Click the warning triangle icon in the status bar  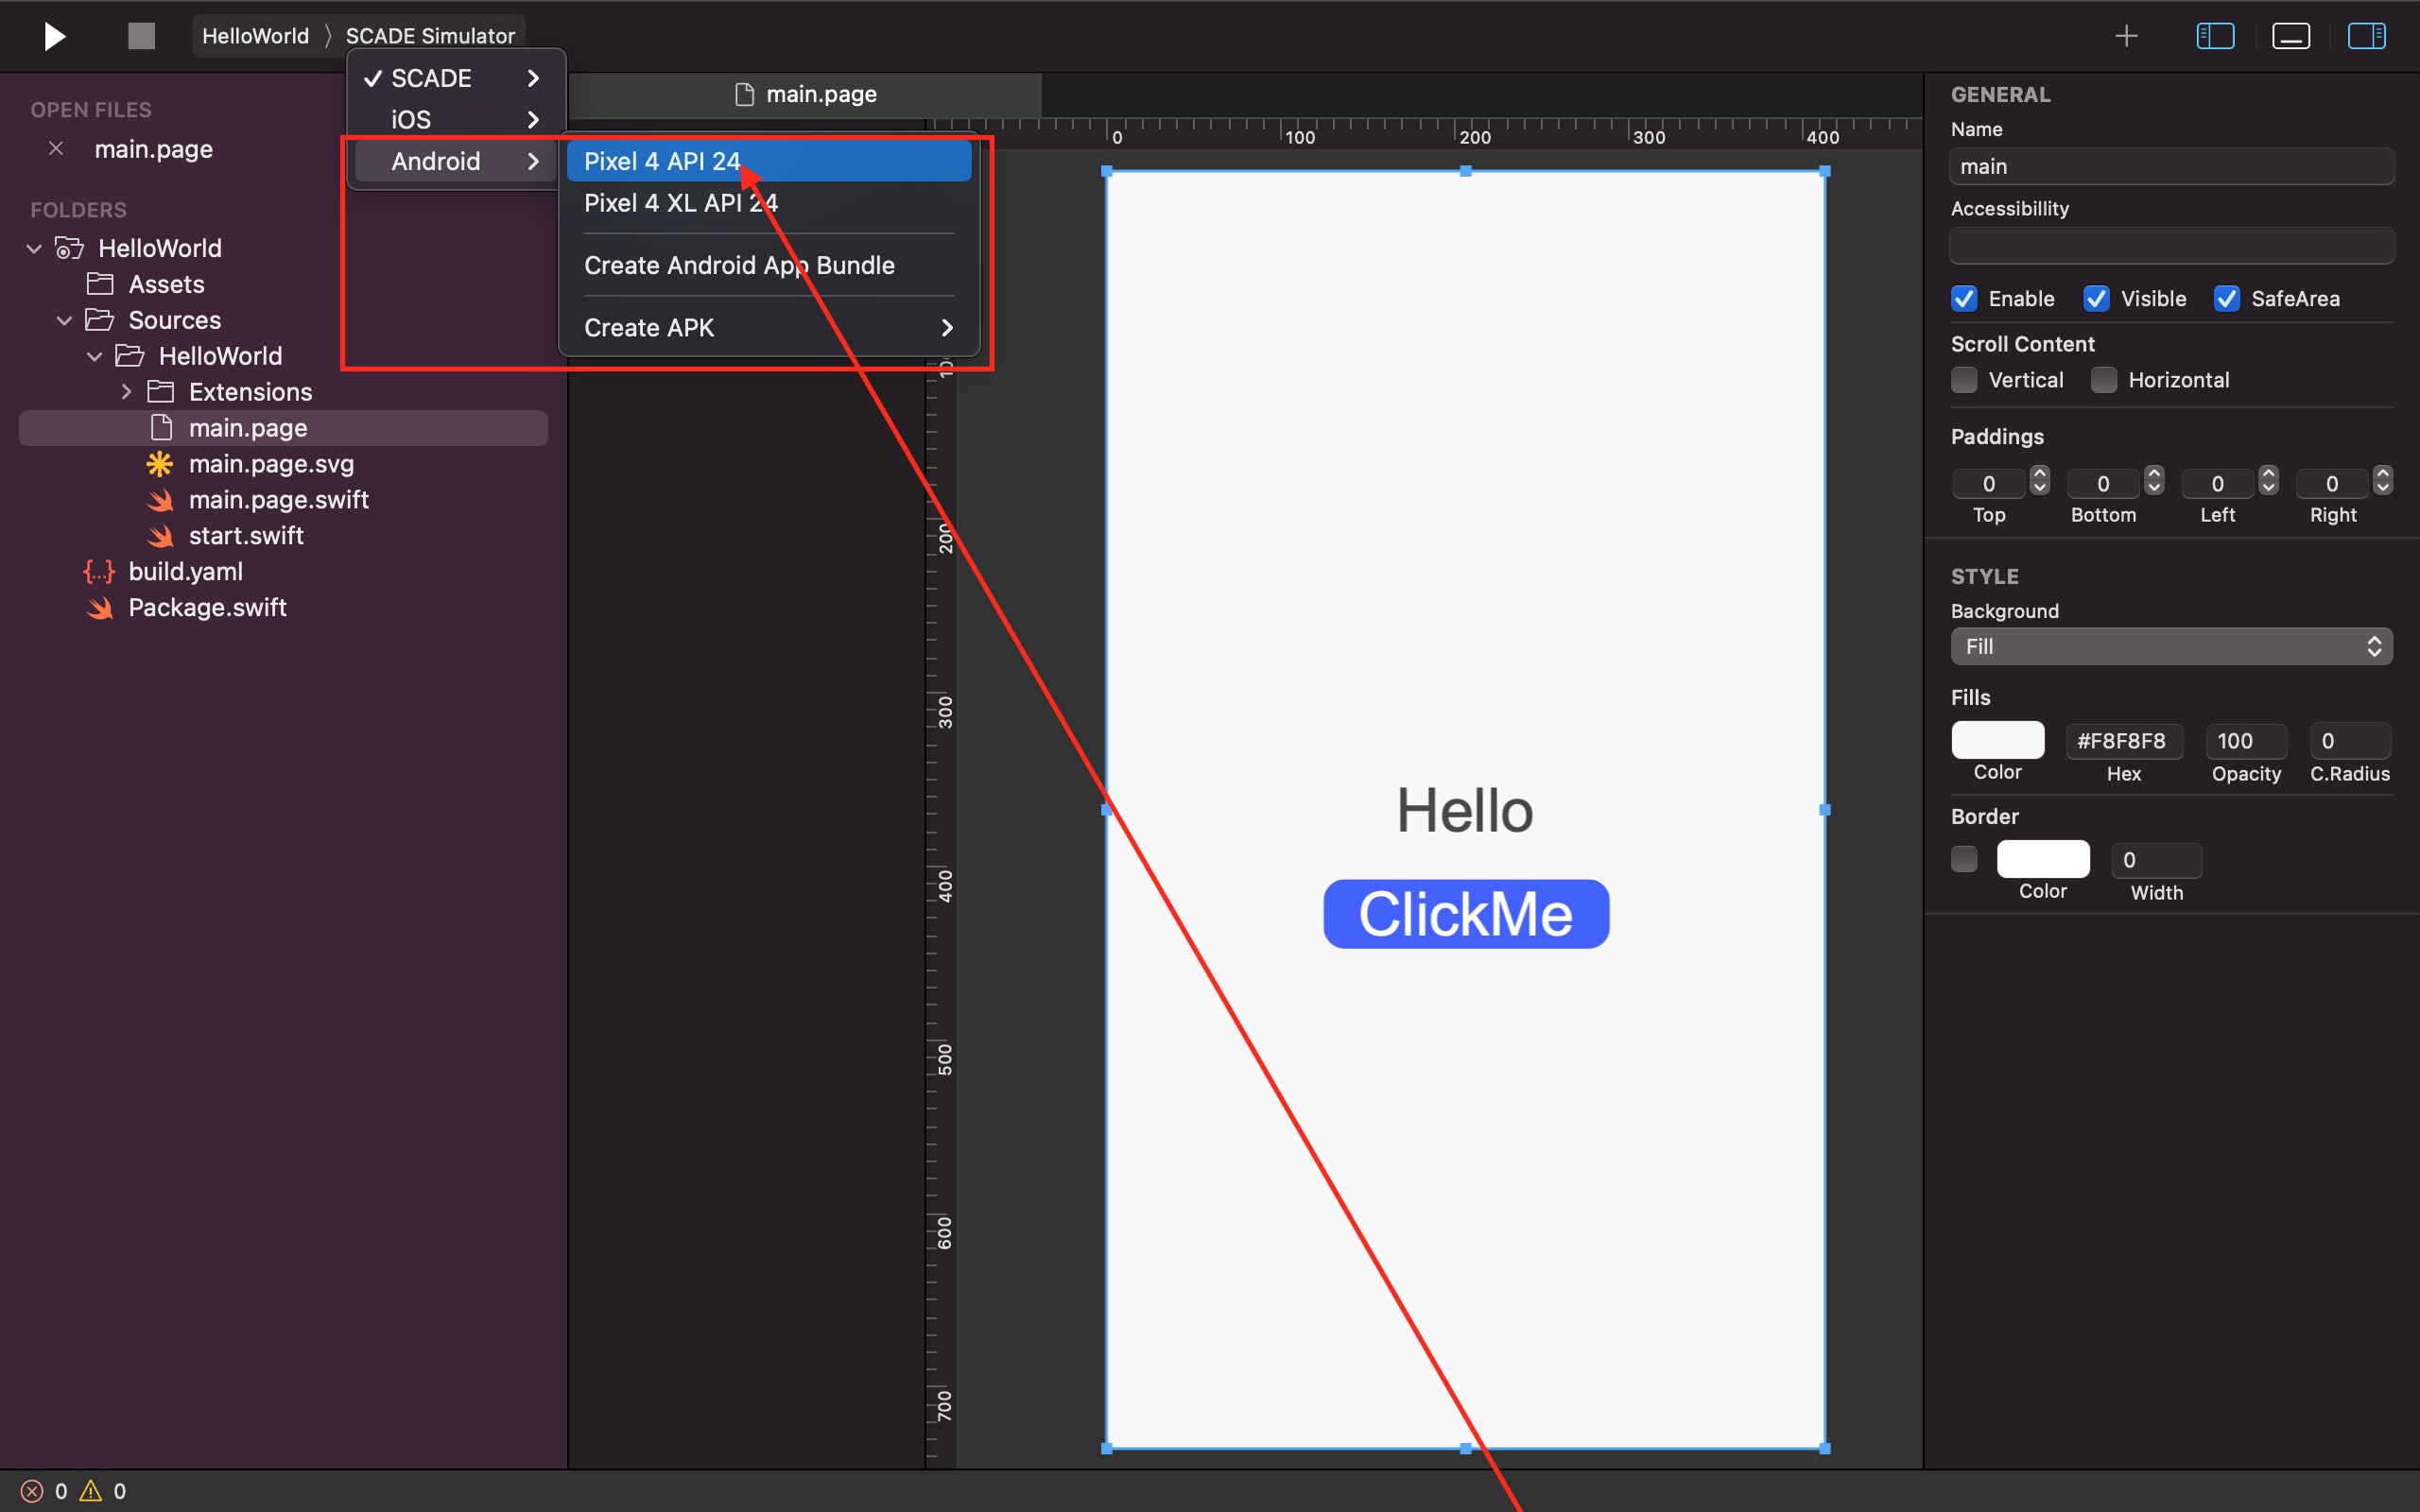pyautogui.click(x=91, y=1491)
